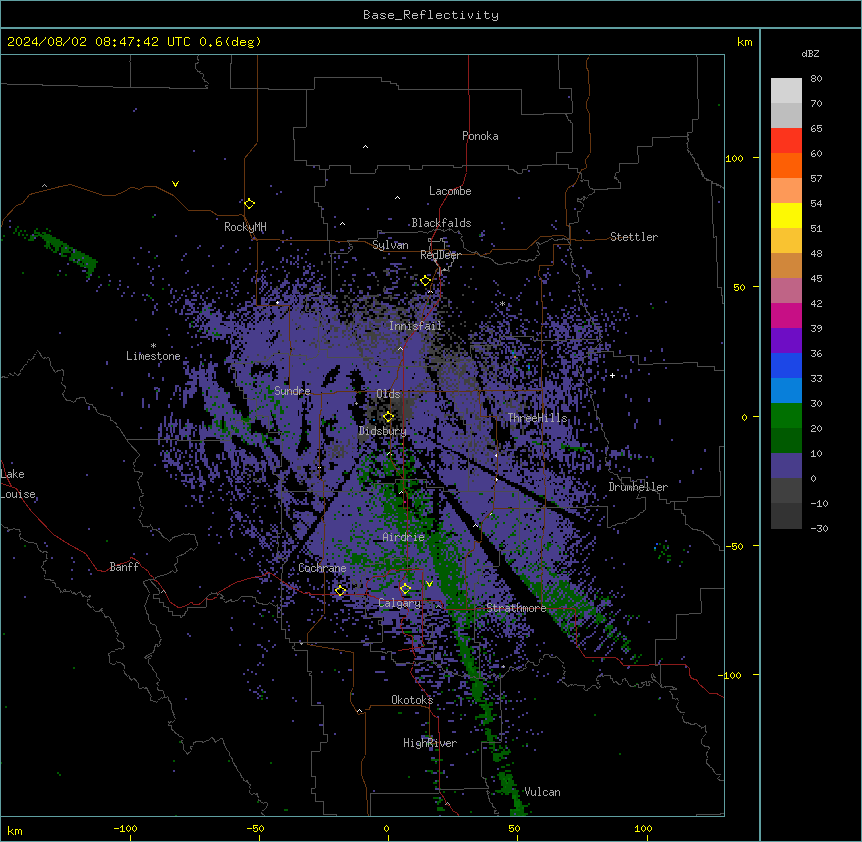Select the Lacombe city label
This screenshot has width=862, height=842.
[x=450, y=191]
